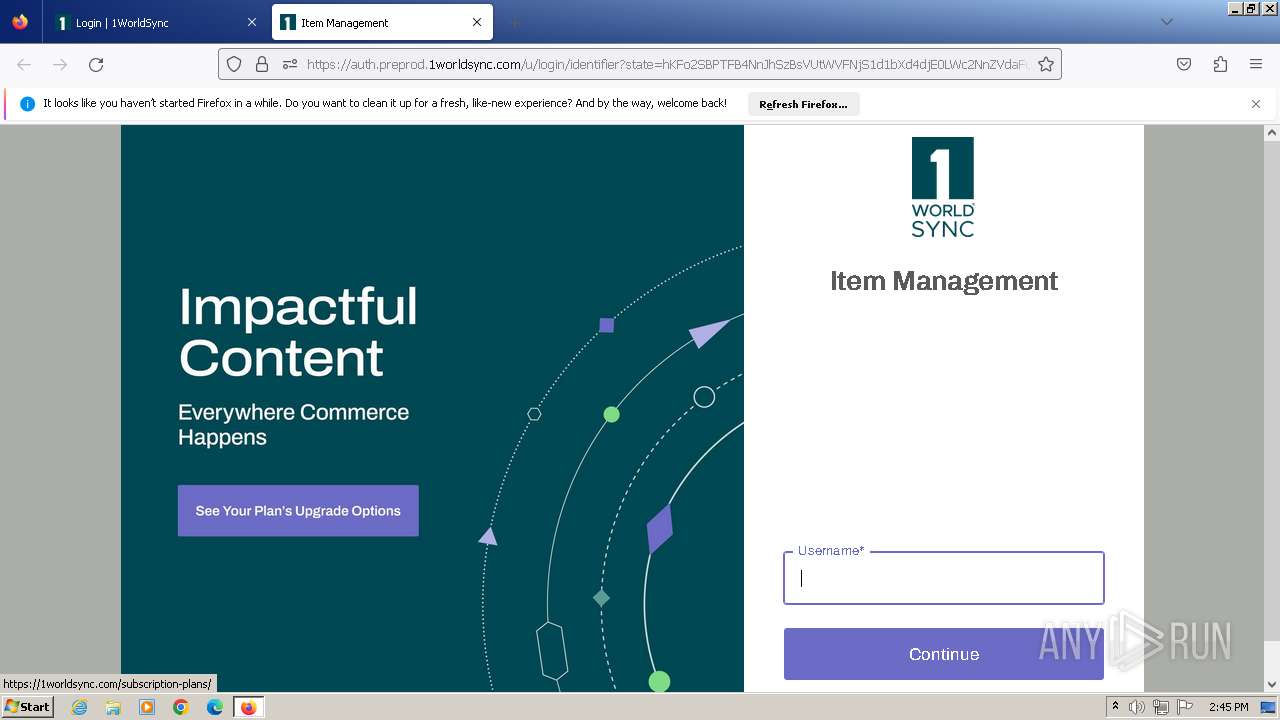The width and height of the screenshot is (1280, 720).
Task: Go back one page
Action: pos(24,64)
